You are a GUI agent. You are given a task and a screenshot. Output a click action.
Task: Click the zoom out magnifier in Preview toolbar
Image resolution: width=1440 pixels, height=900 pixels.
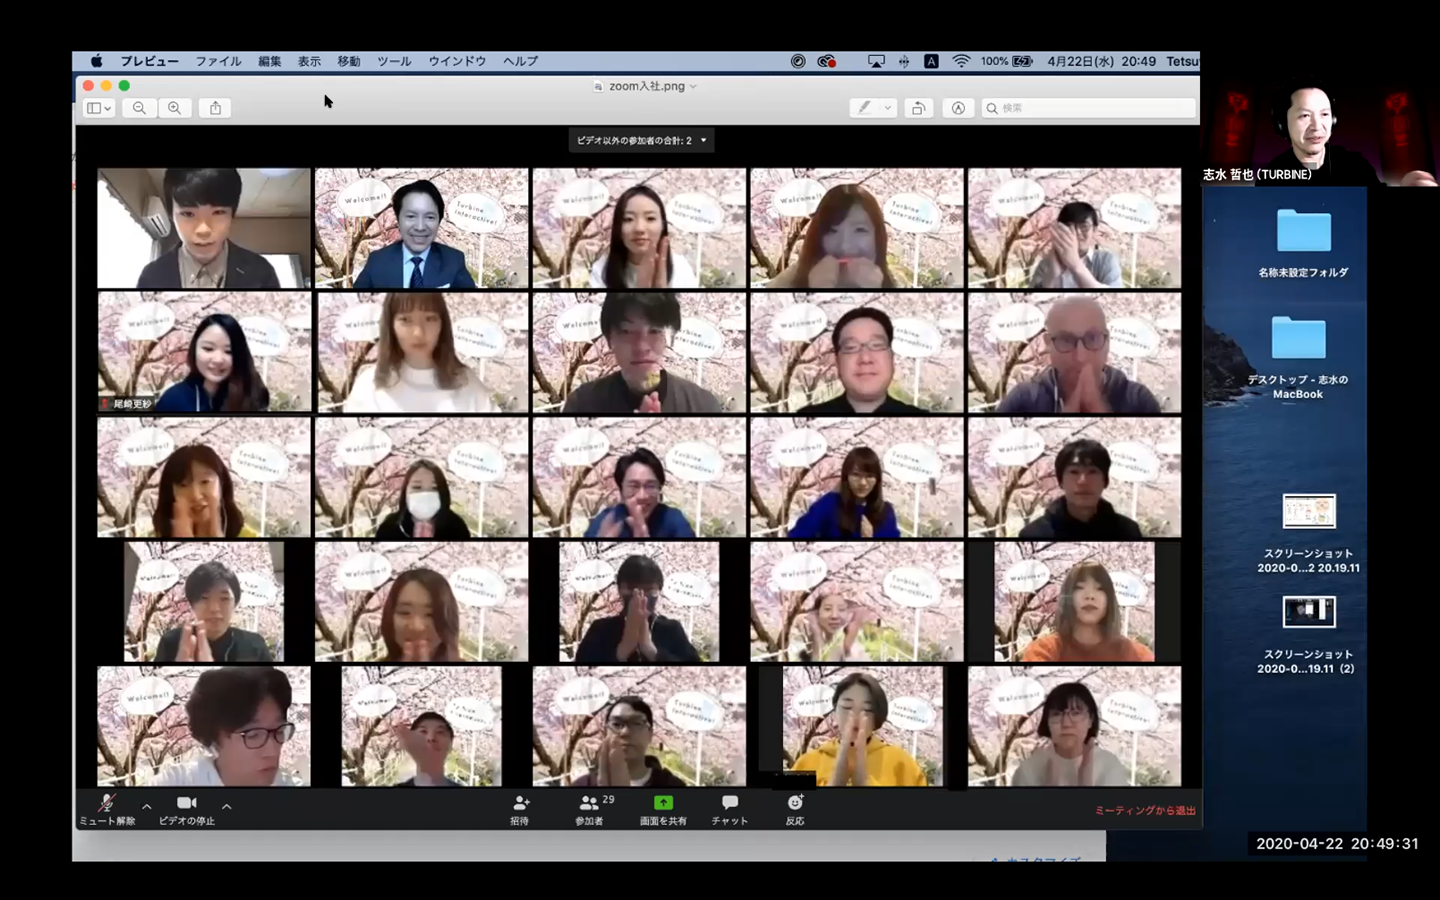(x=139, y=108)
